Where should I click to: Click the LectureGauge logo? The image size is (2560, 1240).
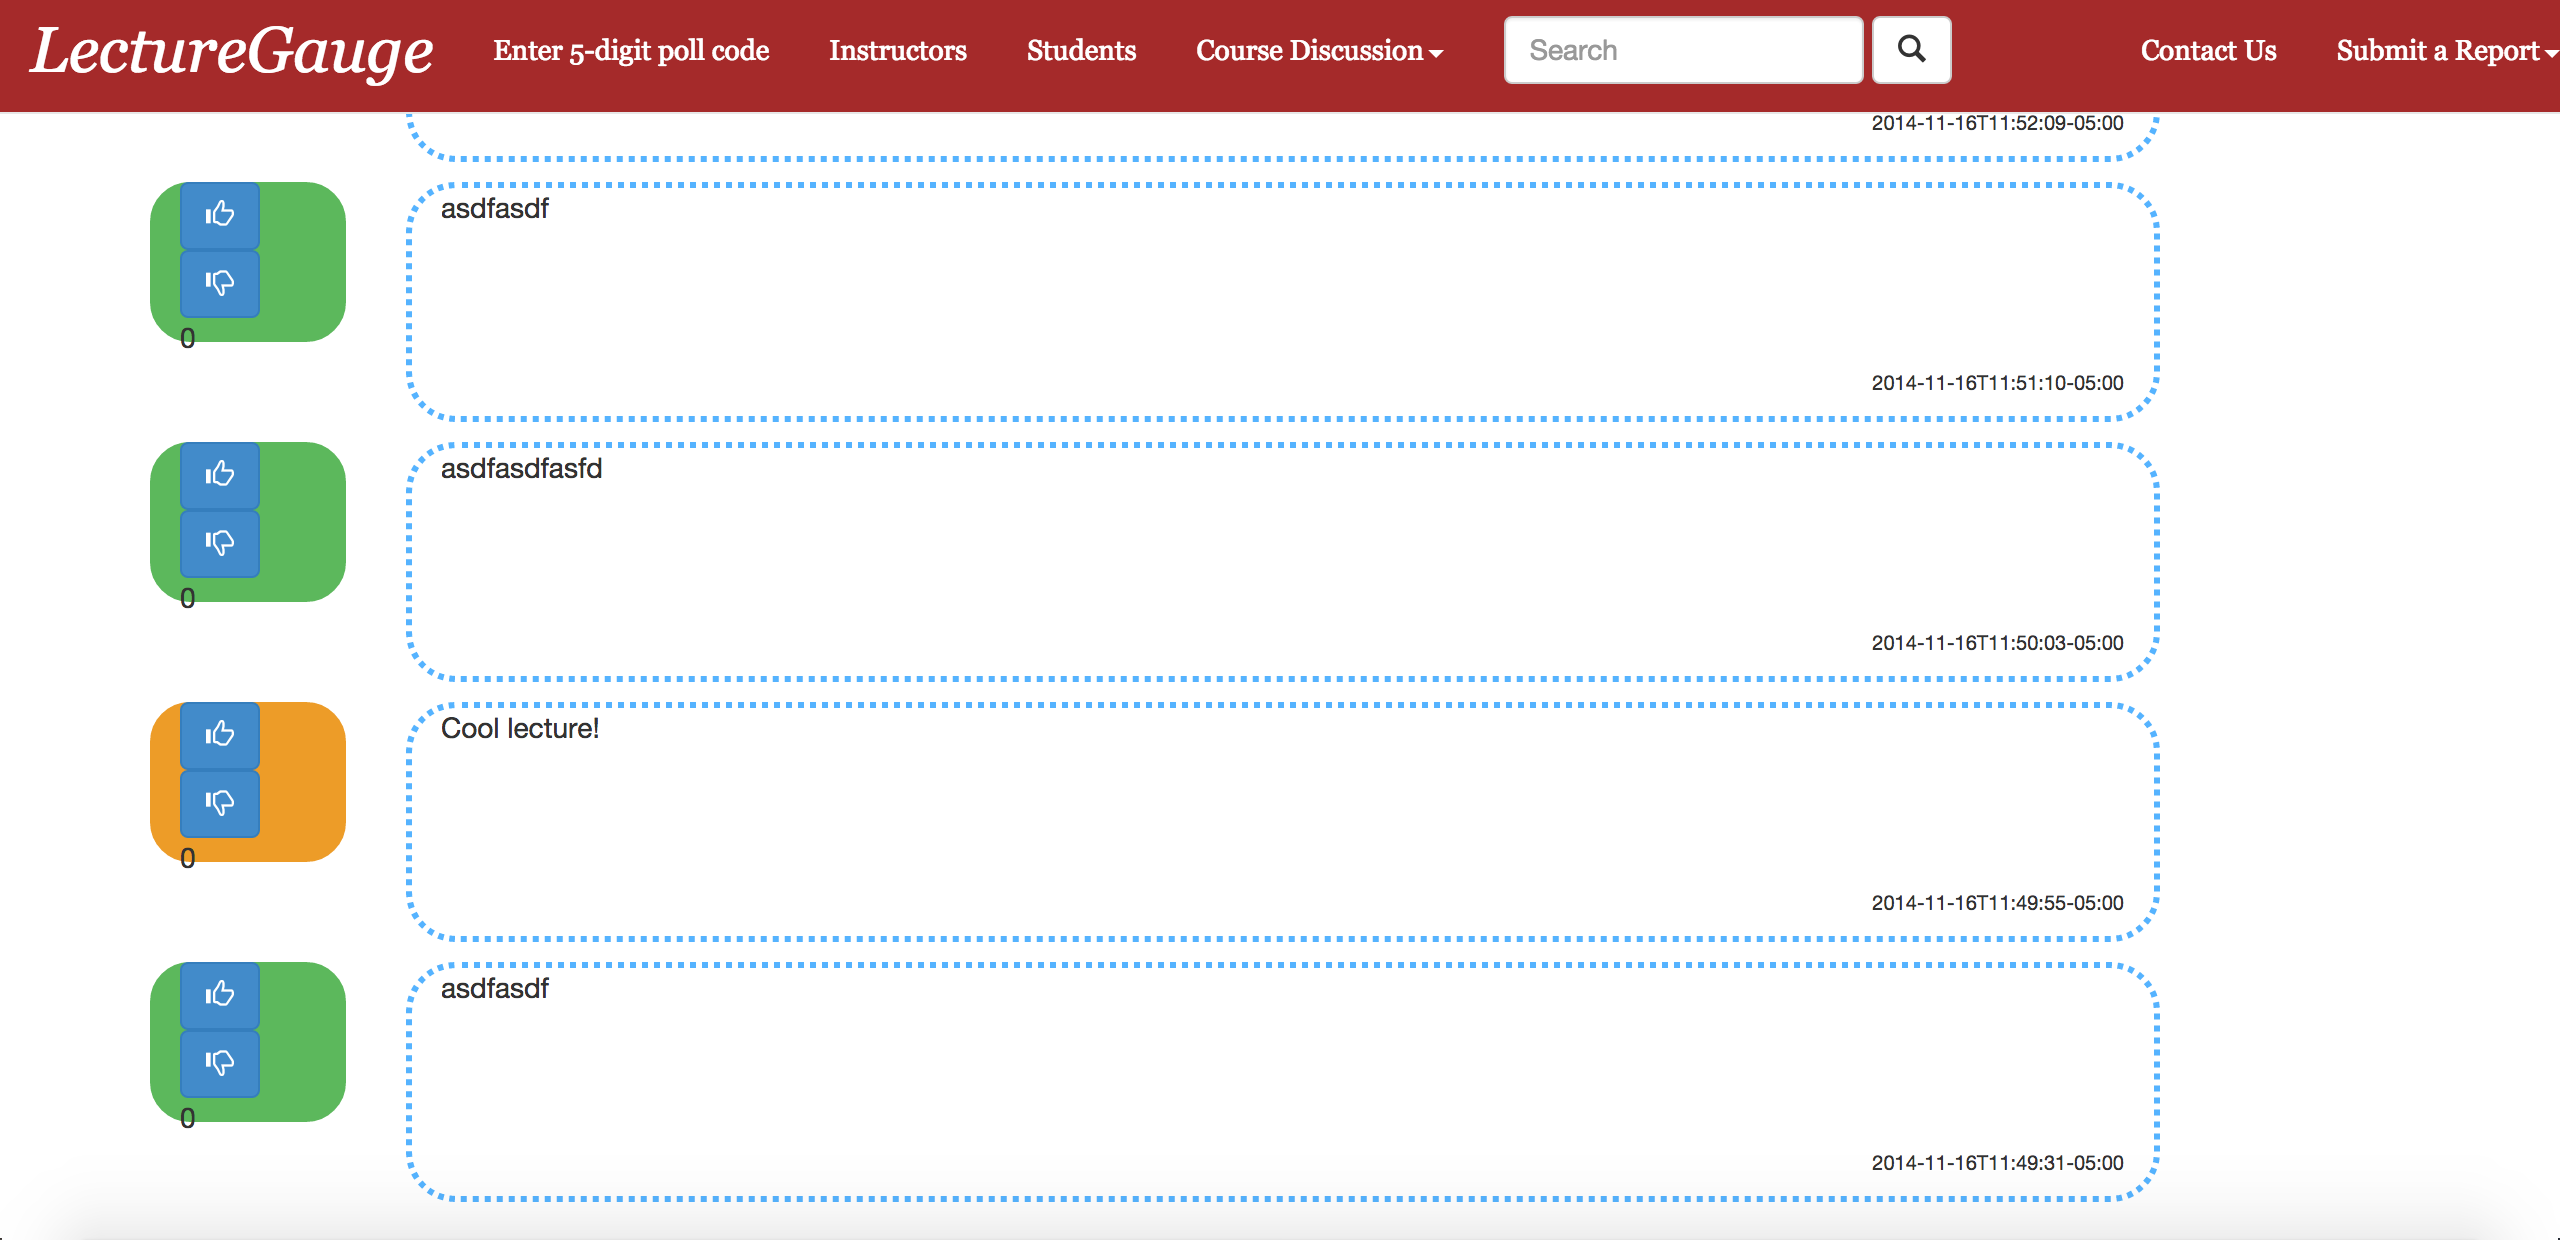pyautogui.click(x=232, y=51)
